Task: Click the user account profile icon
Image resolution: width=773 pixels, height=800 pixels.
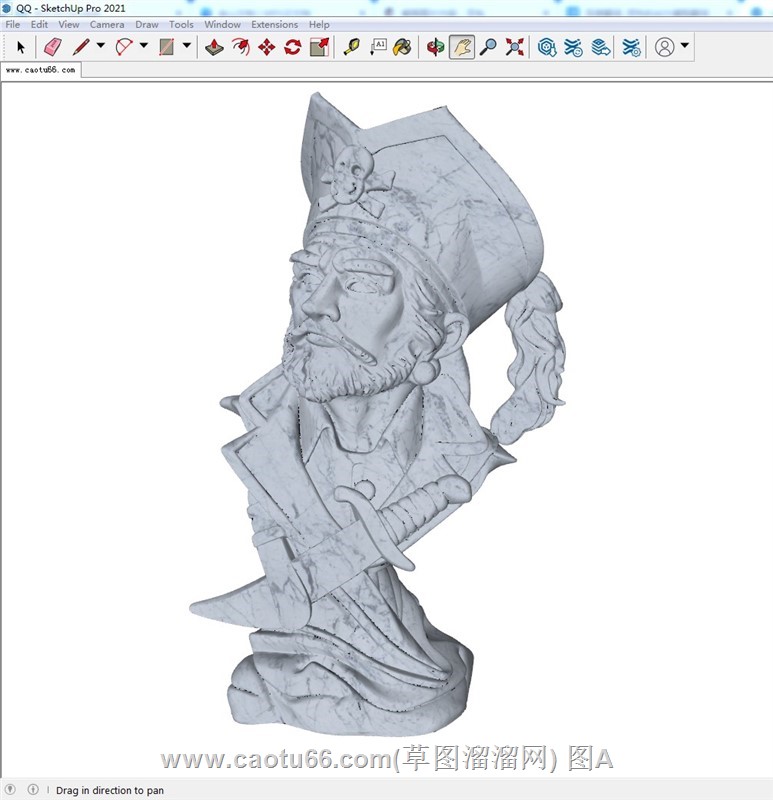Action: click(x=664, y=47)
